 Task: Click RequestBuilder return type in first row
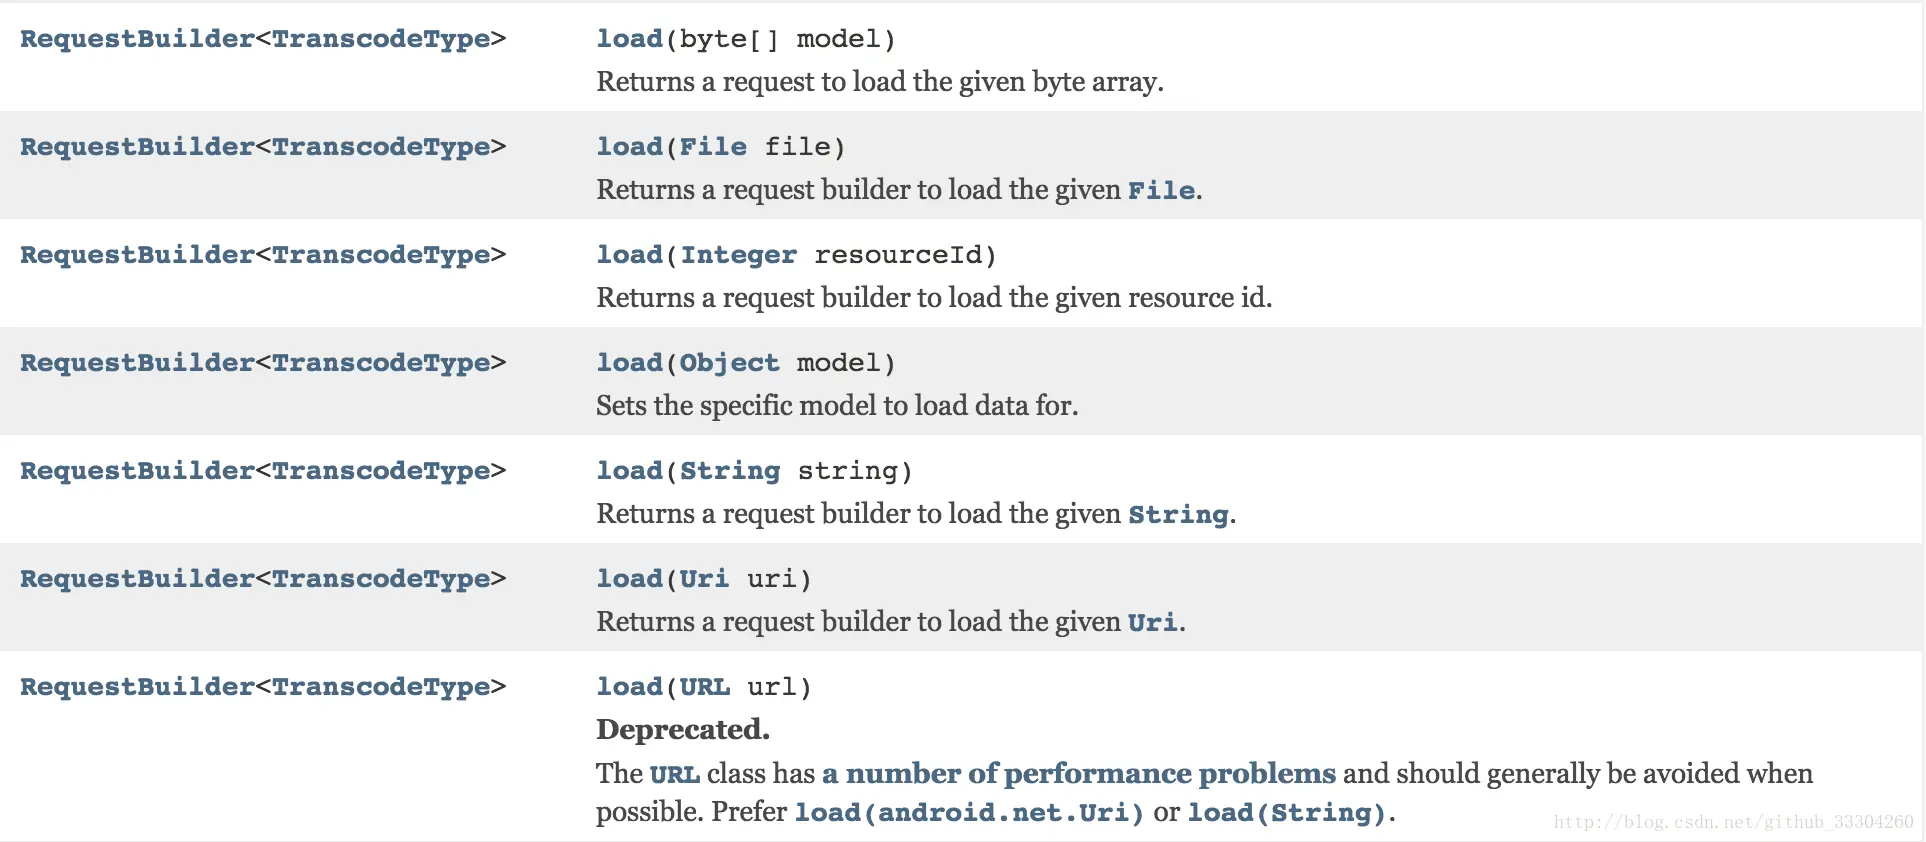[137, 39]
